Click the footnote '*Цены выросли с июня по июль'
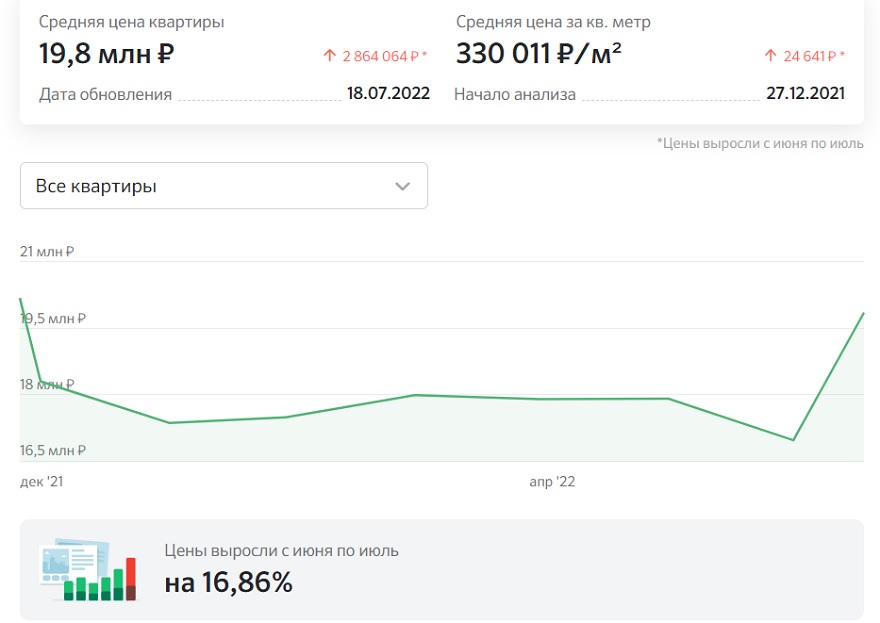Viewport: 880px width, 623px height. coord(760,144)
